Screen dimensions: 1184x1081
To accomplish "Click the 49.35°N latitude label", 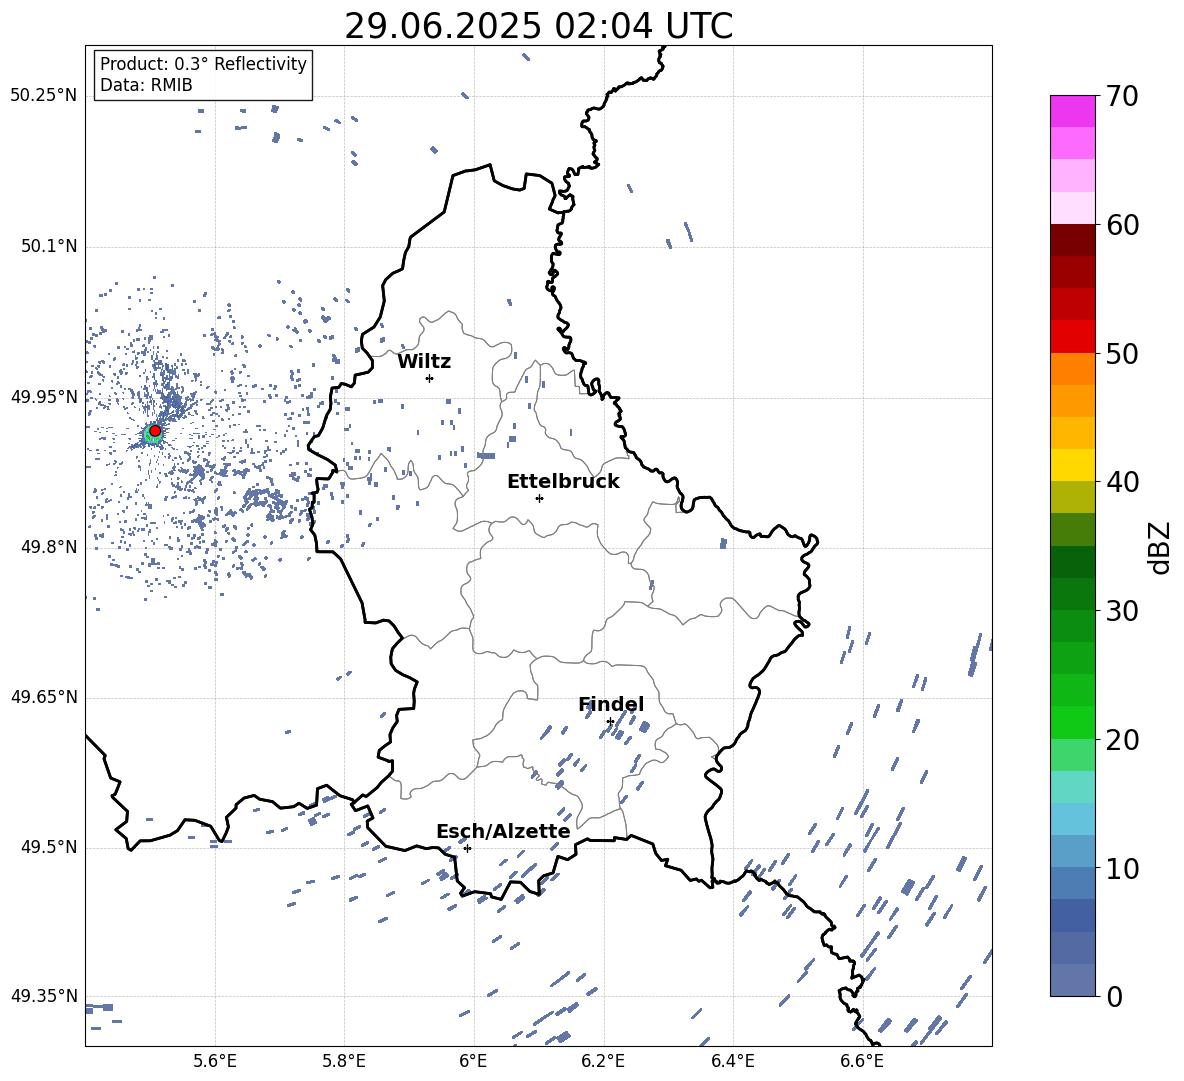I will 44,996.
